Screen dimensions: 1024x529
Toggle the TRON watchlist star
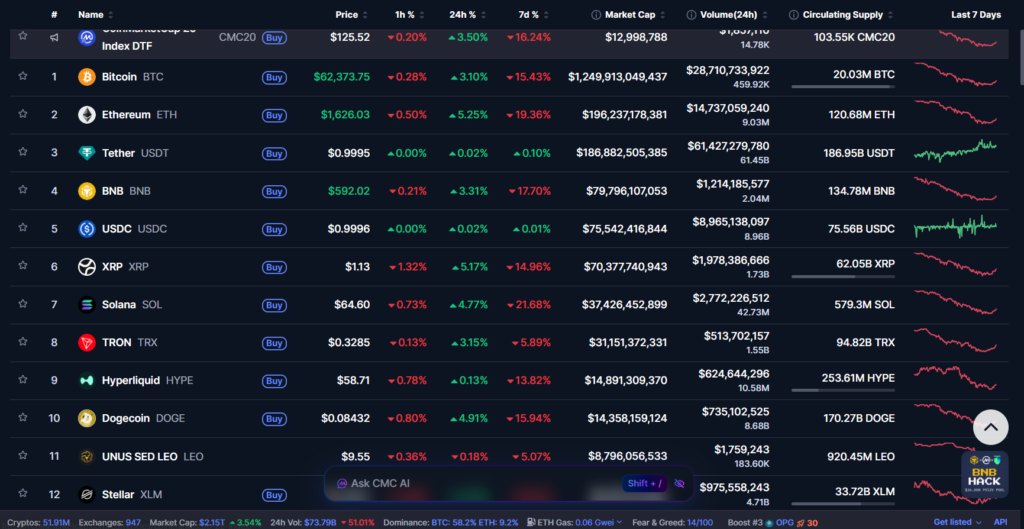23,341
